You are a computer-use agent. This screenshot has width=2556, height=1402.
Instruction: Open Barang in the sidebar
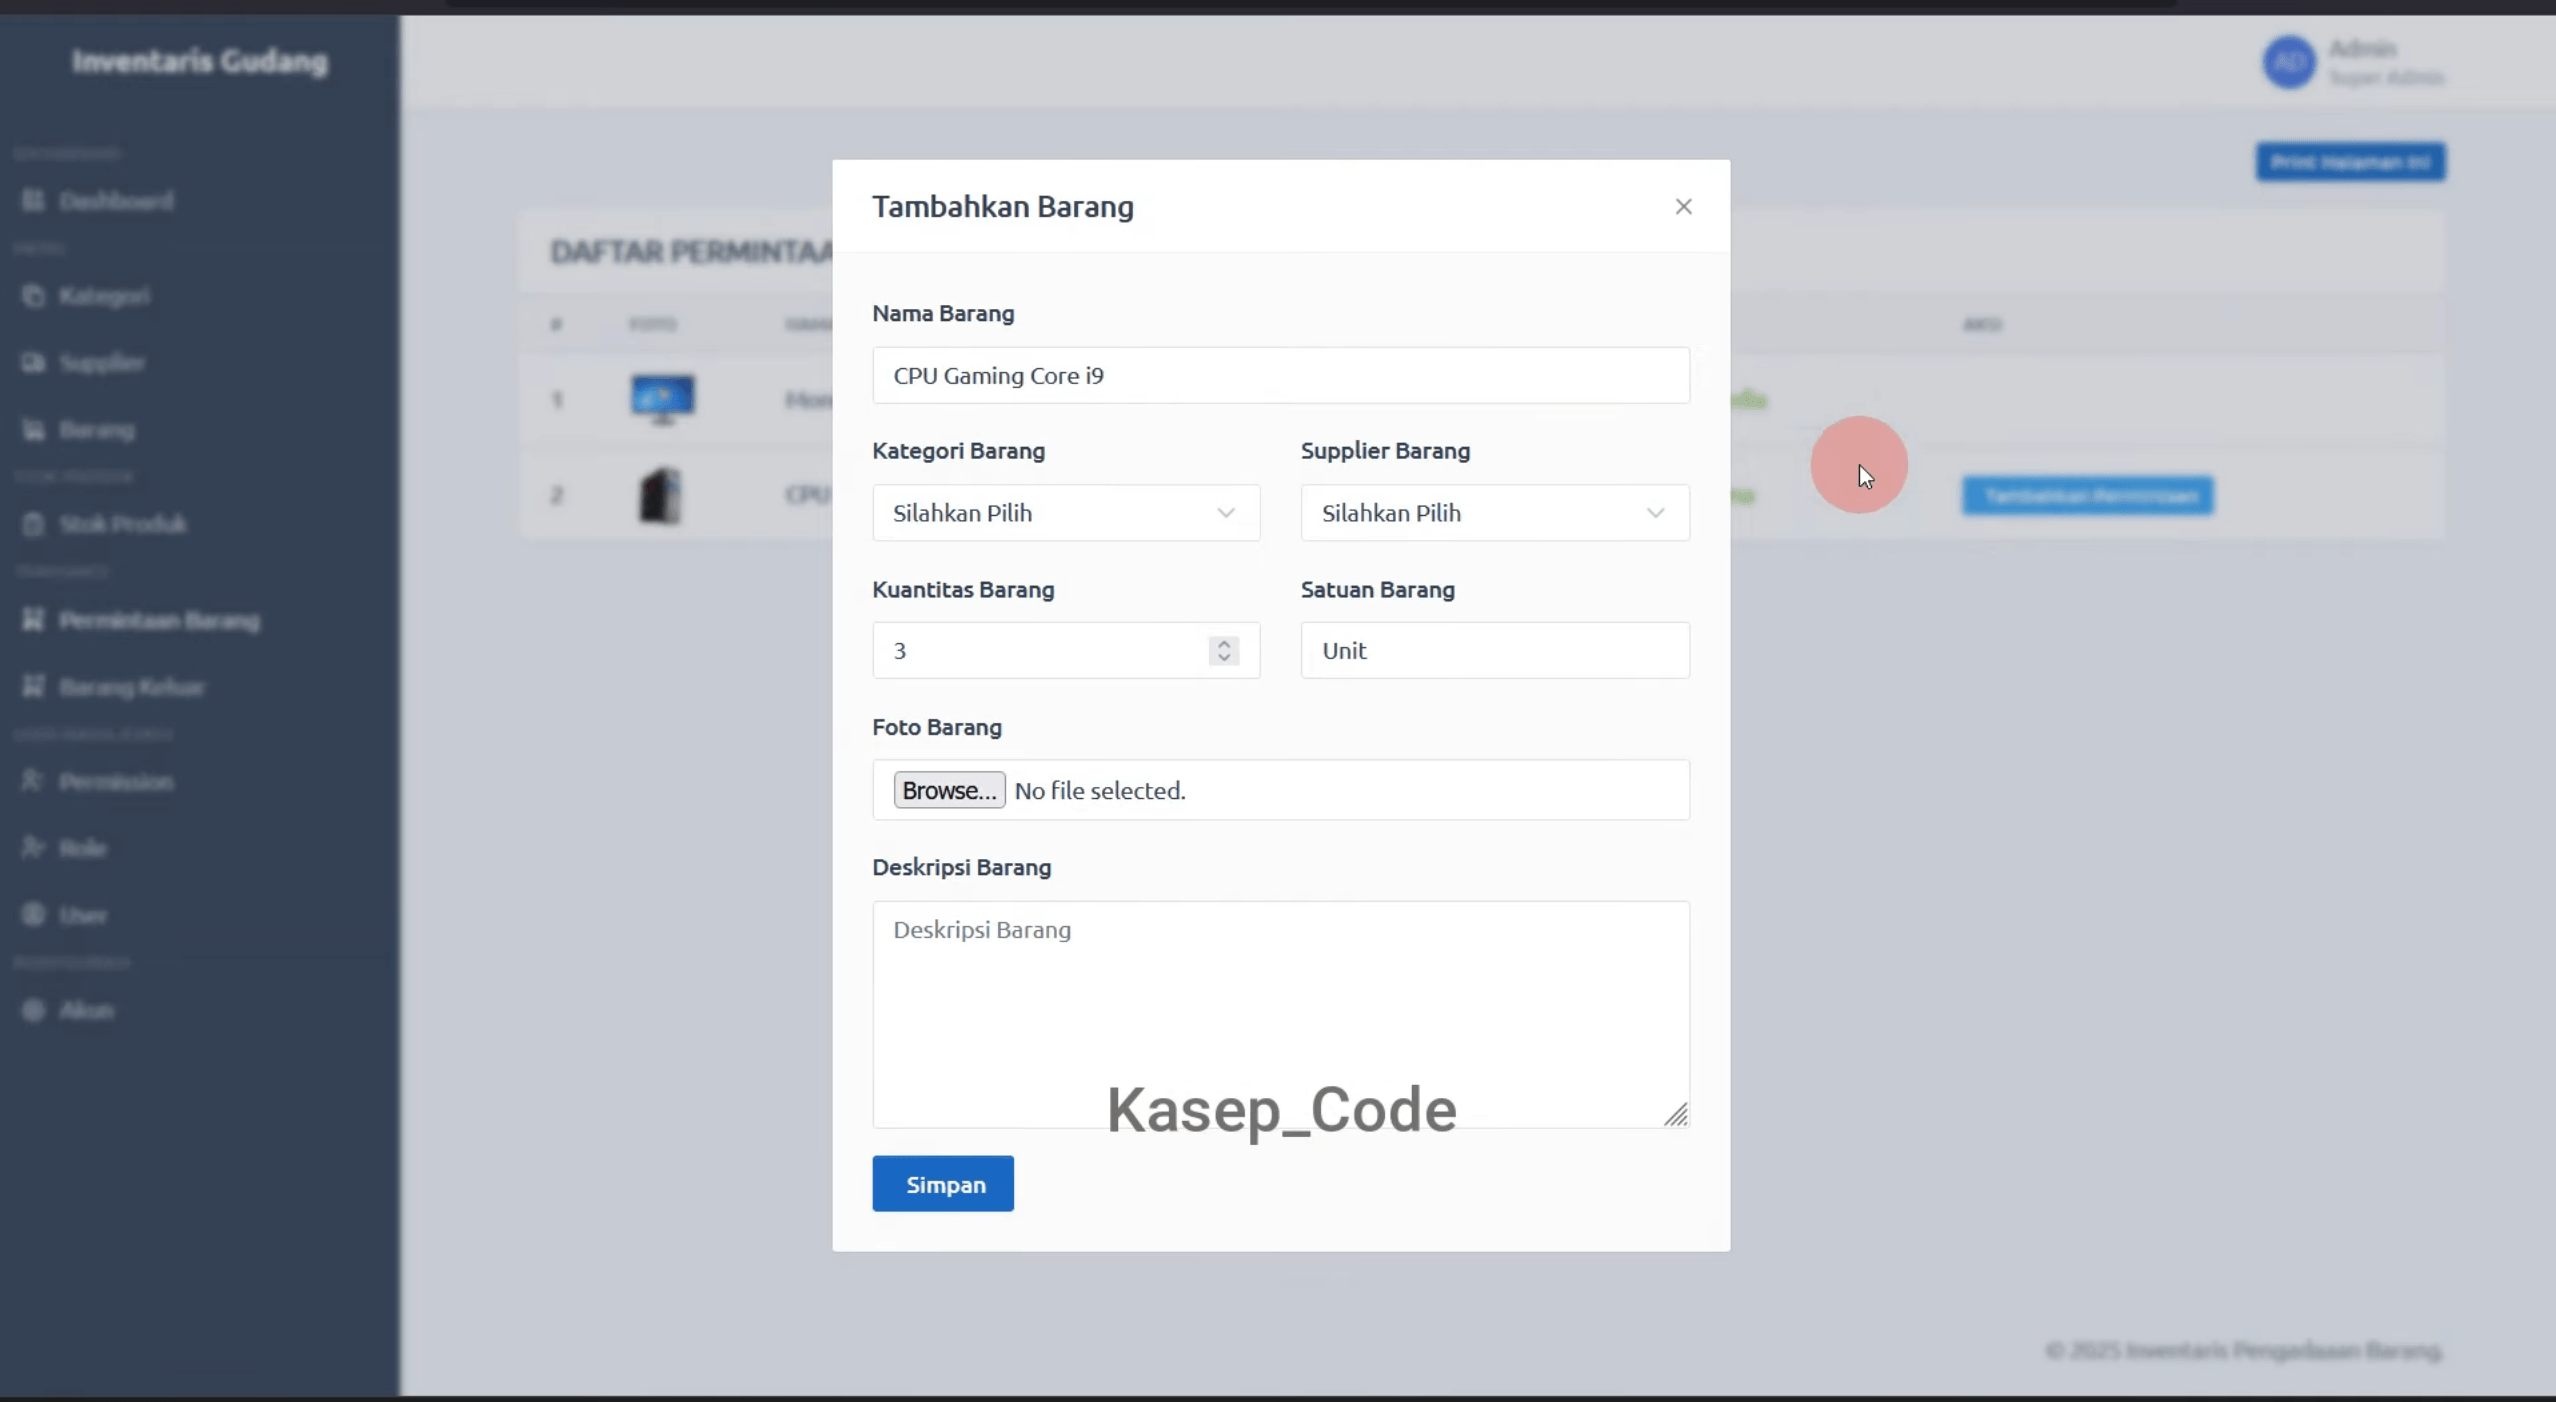pos(96,430)
